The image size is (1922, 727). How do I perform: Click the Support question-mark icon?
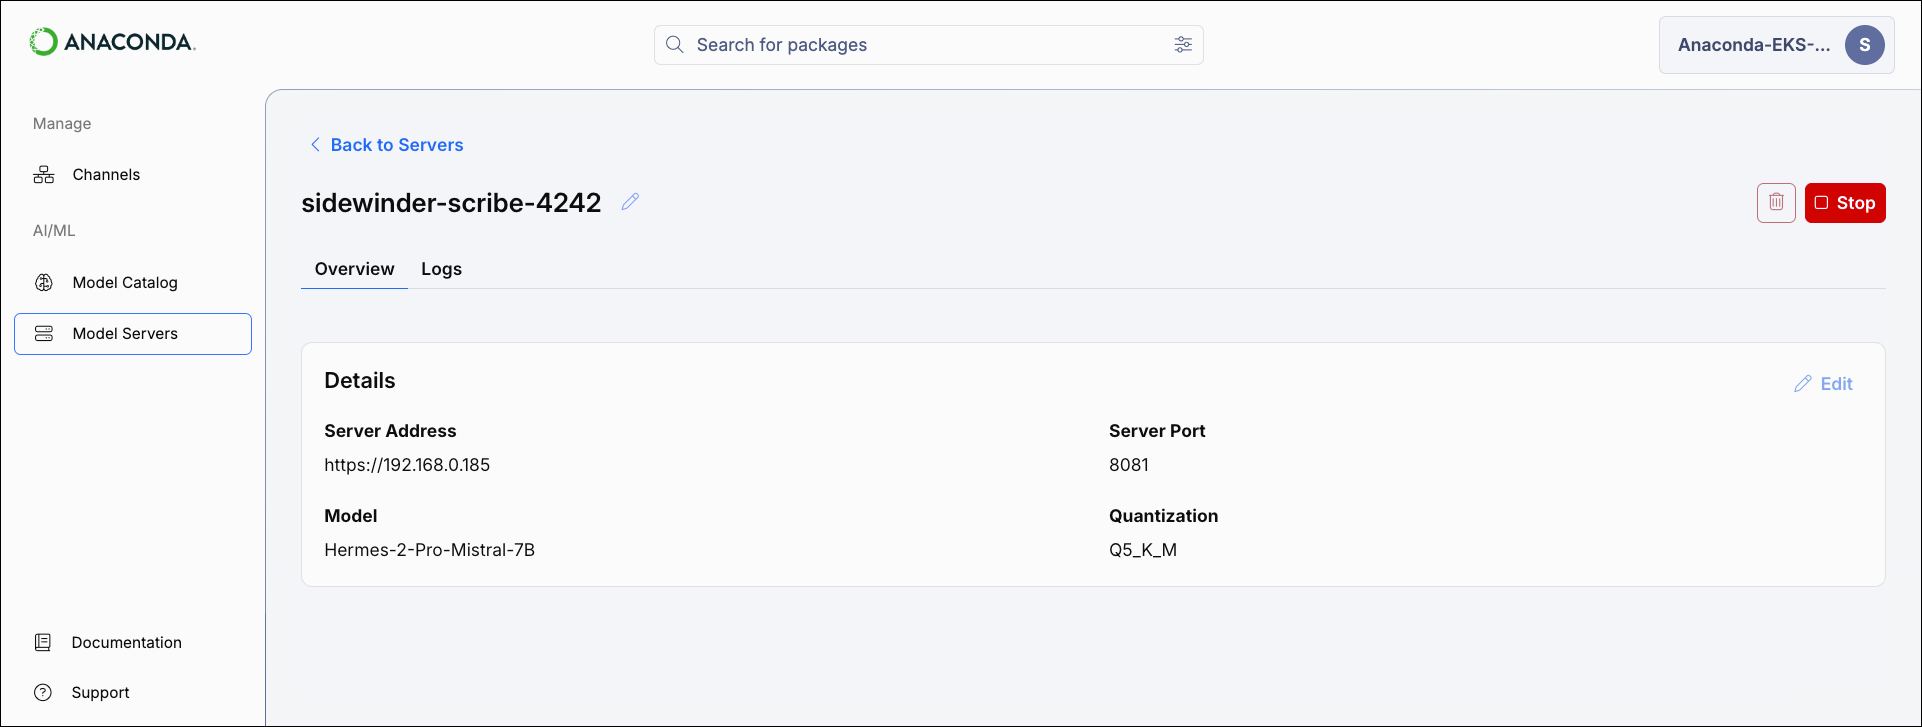tap(43, 691)
